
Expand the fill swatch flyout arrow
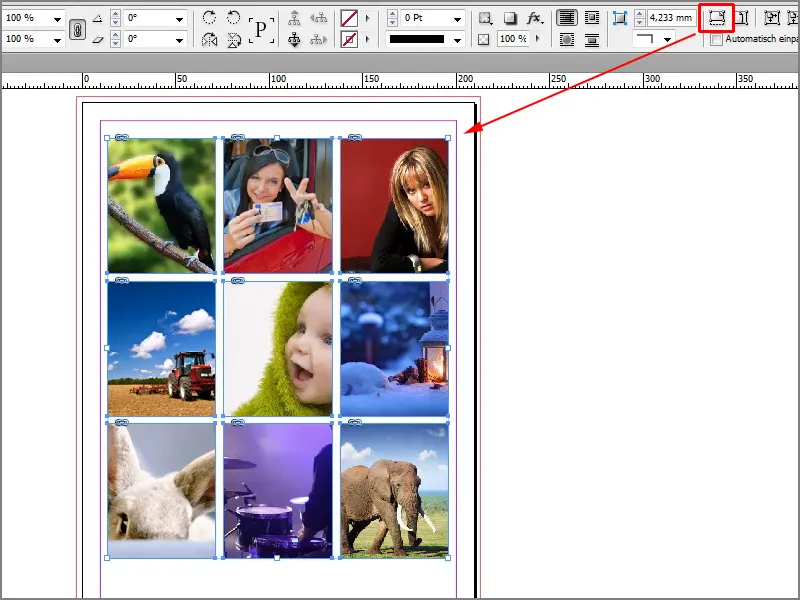coord(367,19)
